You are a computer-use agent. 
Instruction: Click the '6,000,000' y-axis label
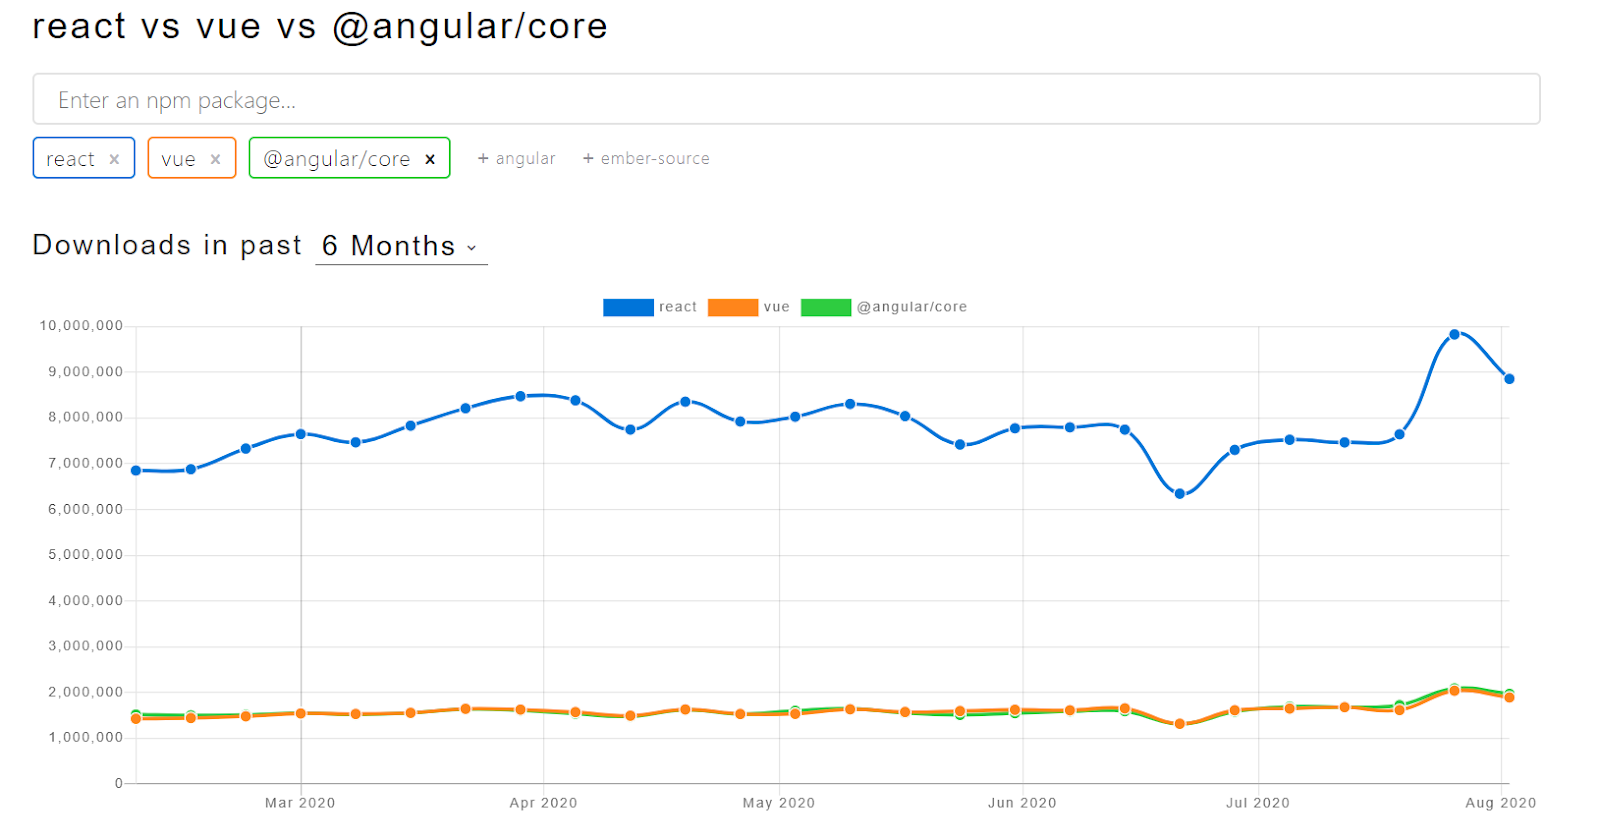[x=85, y=509]
